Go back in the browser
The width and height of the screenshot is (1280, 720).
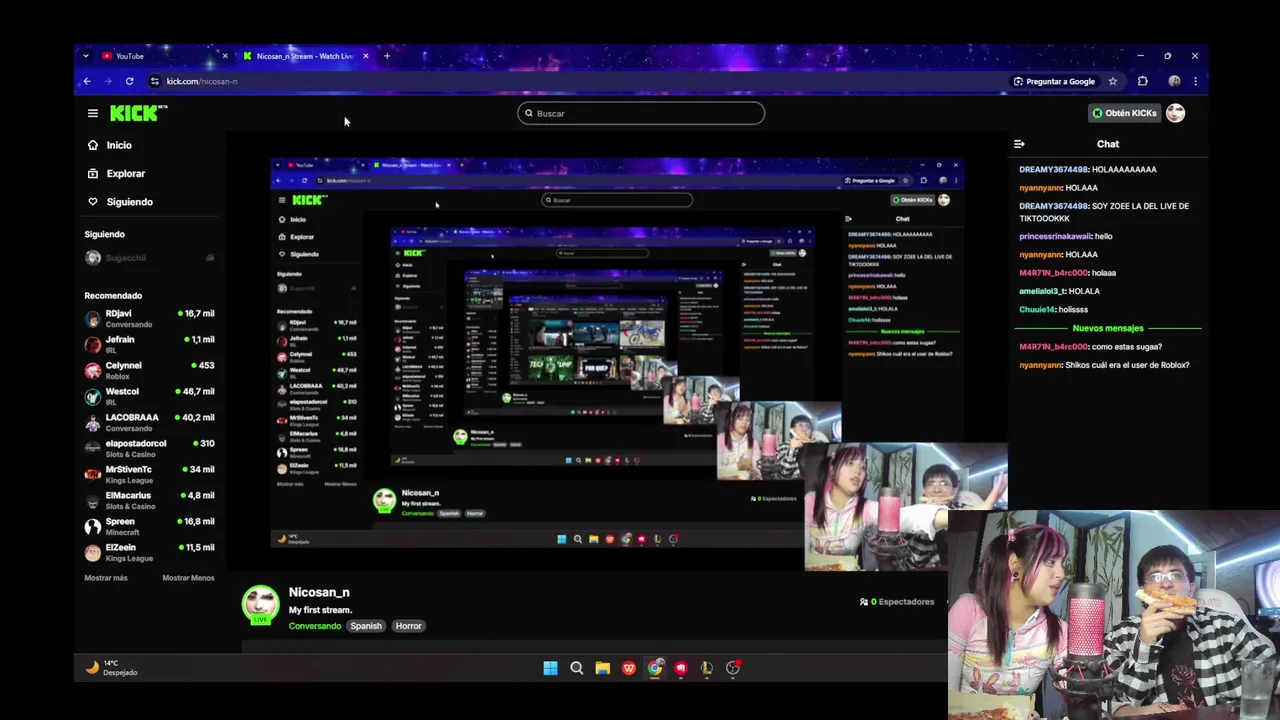pos(87,81)
